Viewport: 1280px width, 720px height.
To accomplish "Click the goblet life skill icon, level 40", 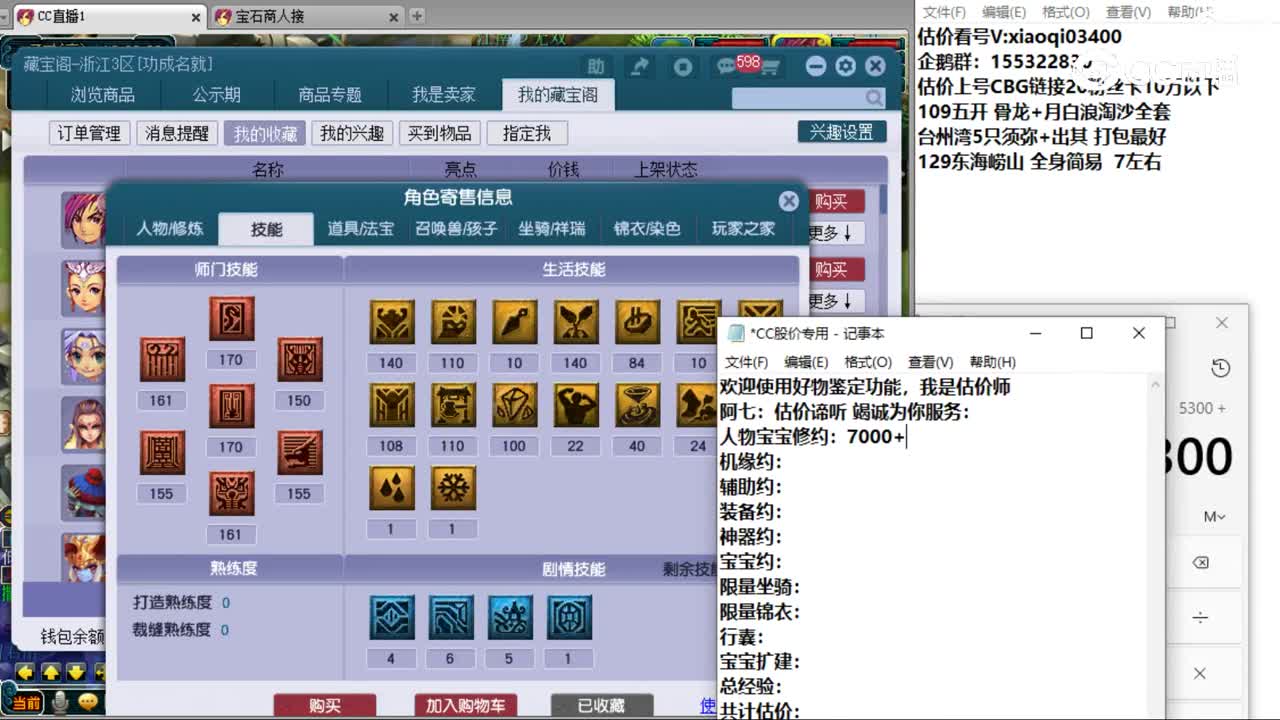I will [637, 405].
